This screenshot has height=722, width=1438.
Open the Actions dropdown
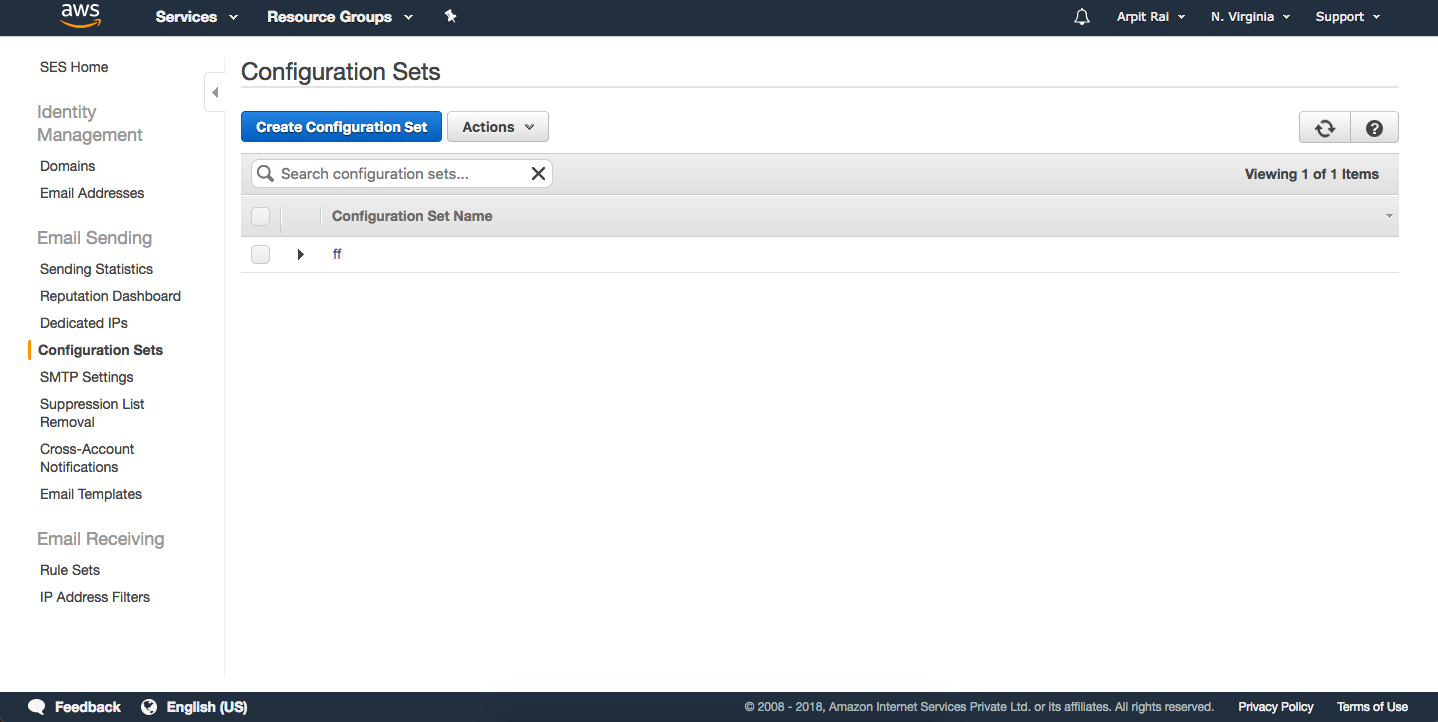[x=498, y=127]
